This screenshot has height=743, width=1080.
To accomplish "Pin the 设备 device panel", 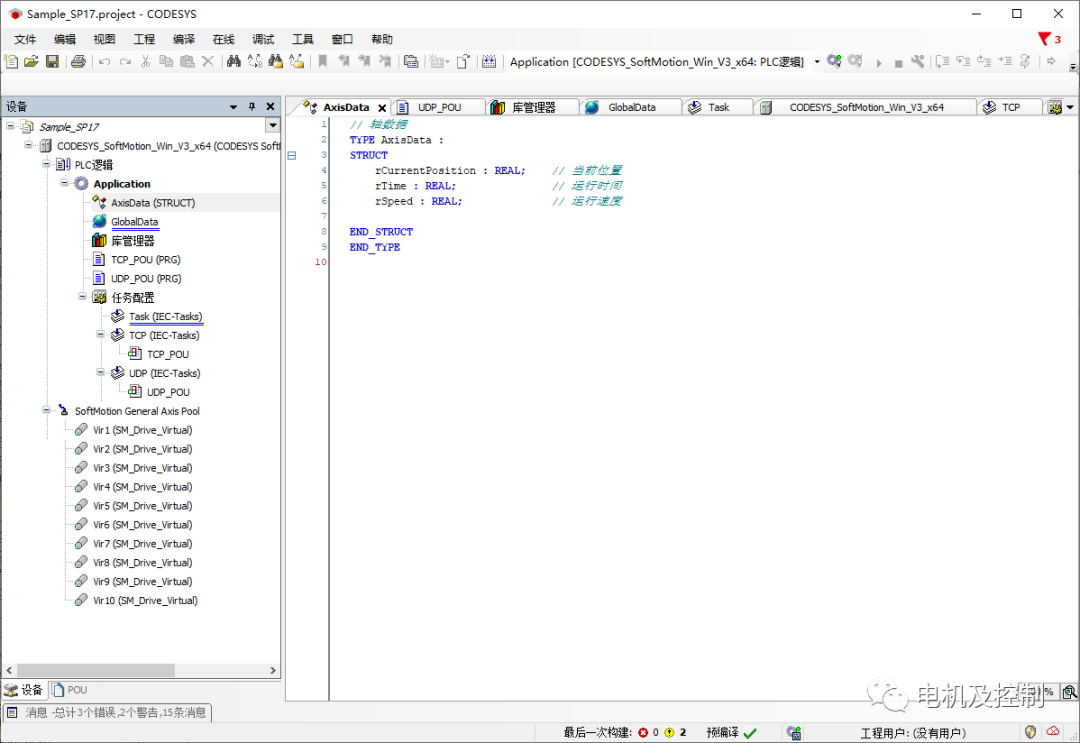I will coord(252,107).
